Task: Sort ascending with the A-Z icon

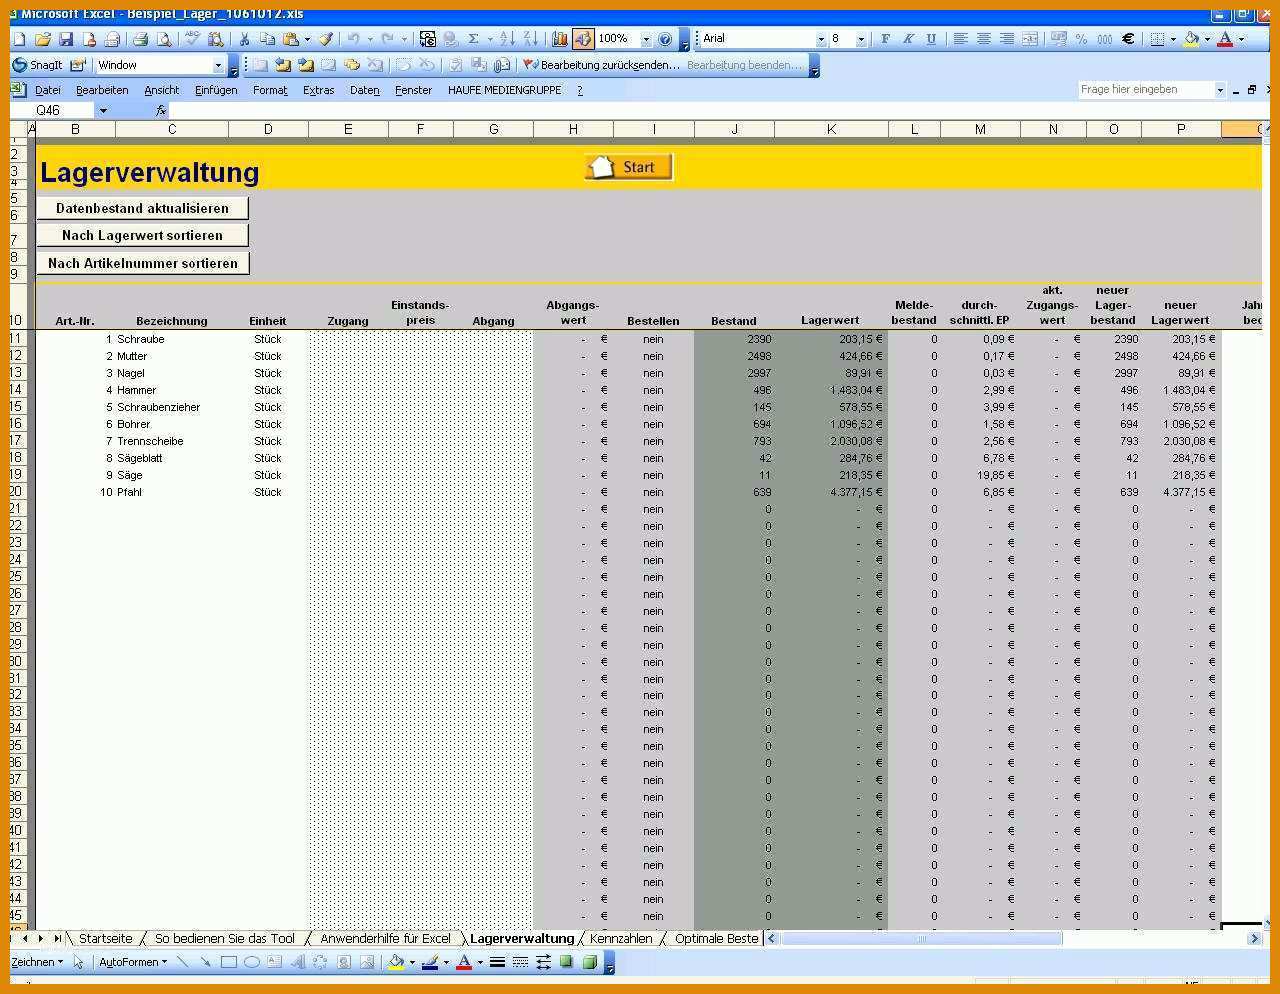Action: [x=507, y=39]
